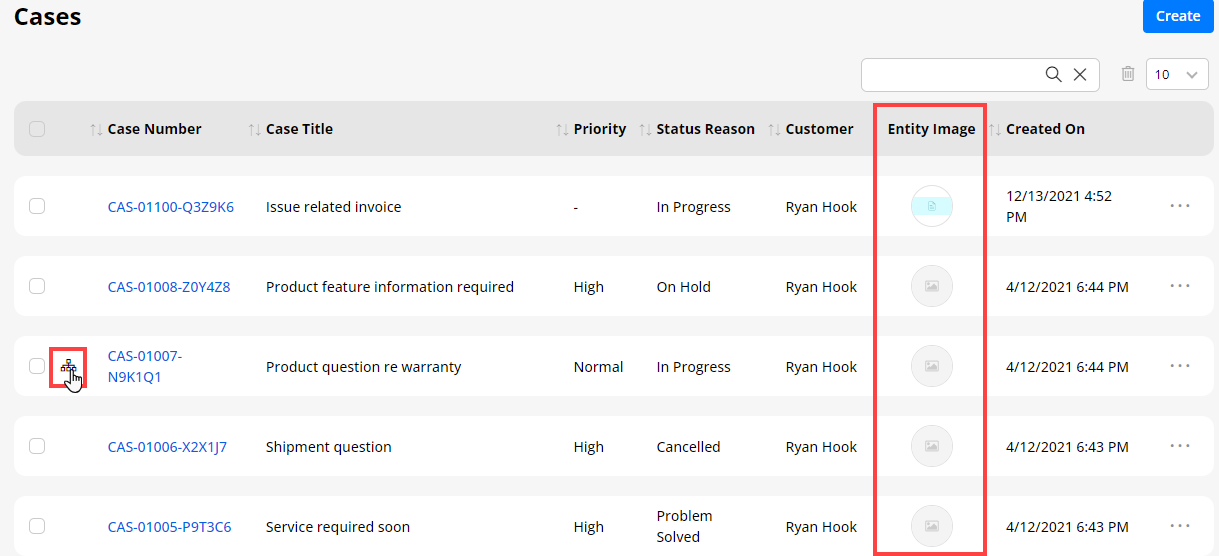Open the page size dropdown showing 10

click(x=1177, y=74)
